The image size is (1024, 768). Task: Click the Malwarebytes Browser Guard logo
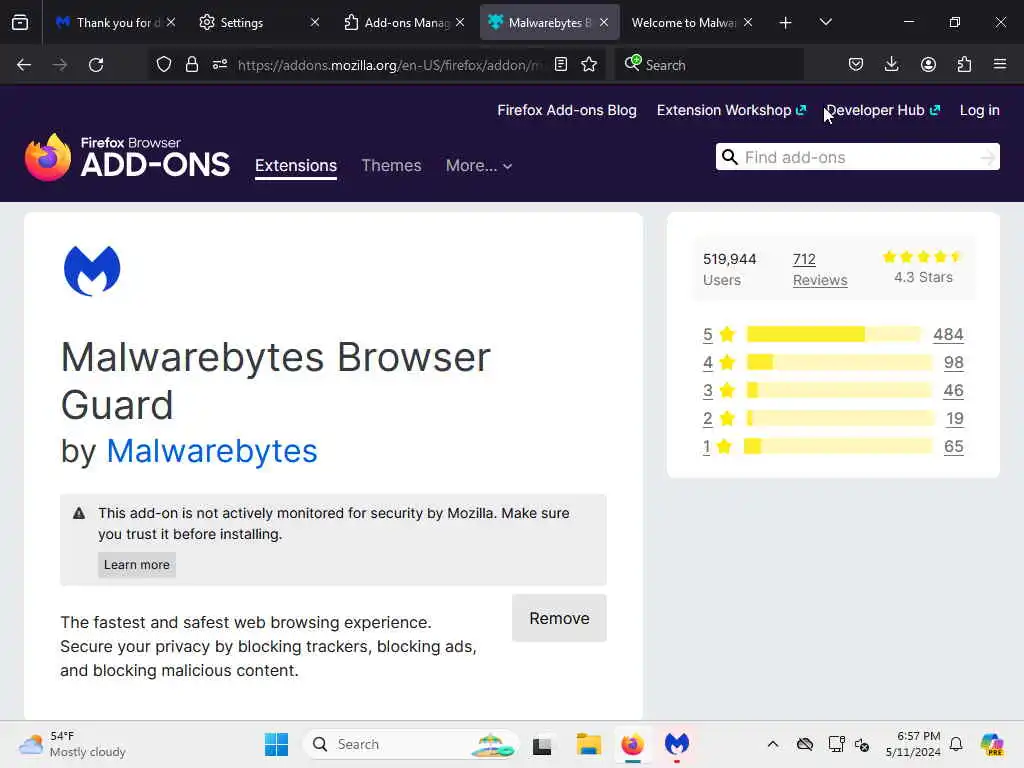pos(92,270)
